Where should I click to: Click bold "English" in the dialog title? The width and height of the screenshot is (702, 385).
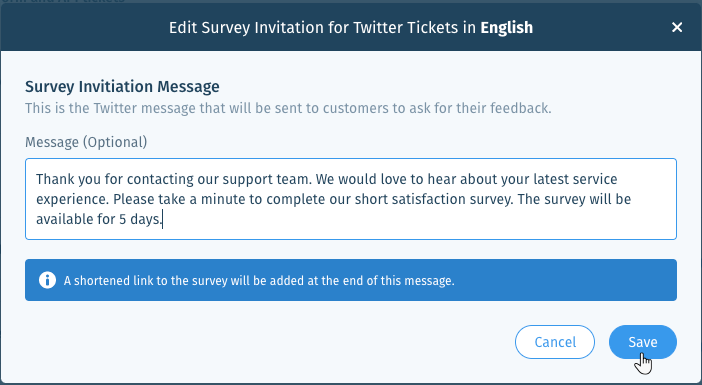506,28
